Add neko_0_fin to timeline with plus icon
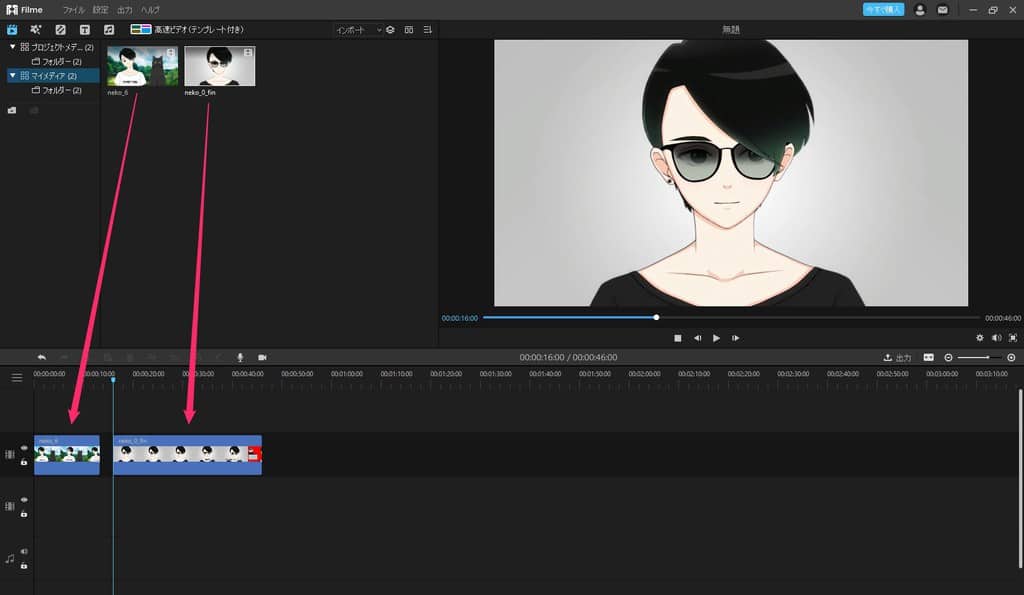Viewport: 1024px width, 595px height. coord(248,52)
